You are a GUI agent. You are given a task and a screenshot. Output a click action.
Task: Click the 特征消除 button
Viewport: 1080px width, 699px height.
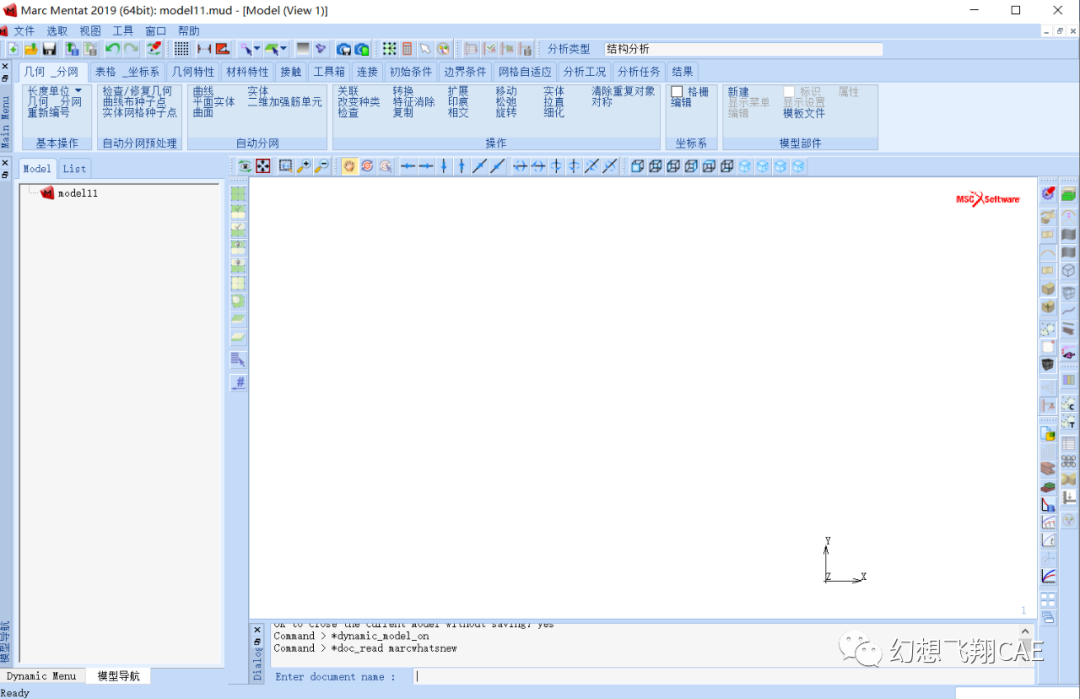[413, 102]
